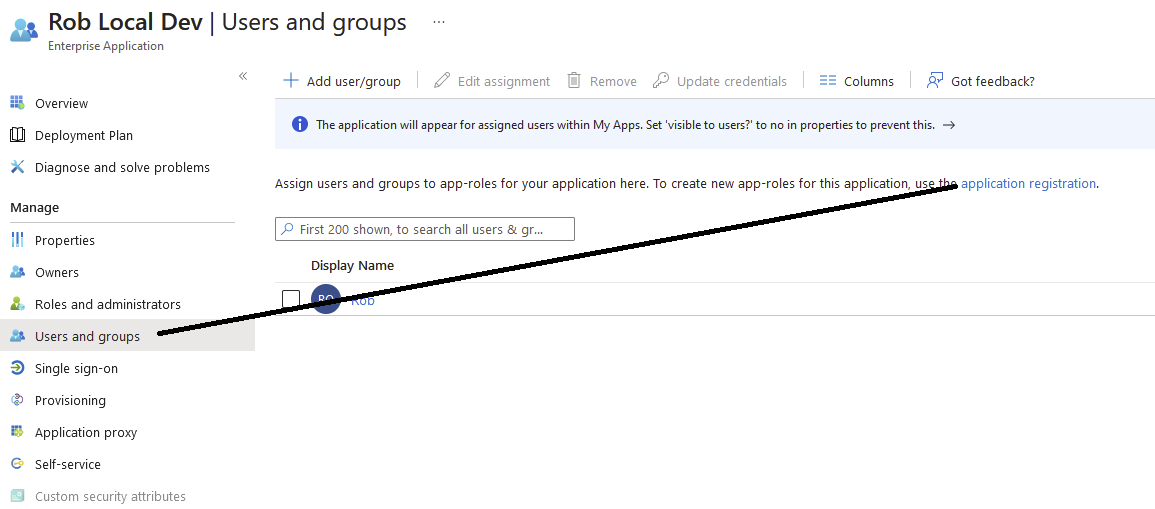Image resolution: width=1155 pixels, height=509 pixels.
Task: Click the My Apps visibility info banner text
Action: click(x=625, y=125)
